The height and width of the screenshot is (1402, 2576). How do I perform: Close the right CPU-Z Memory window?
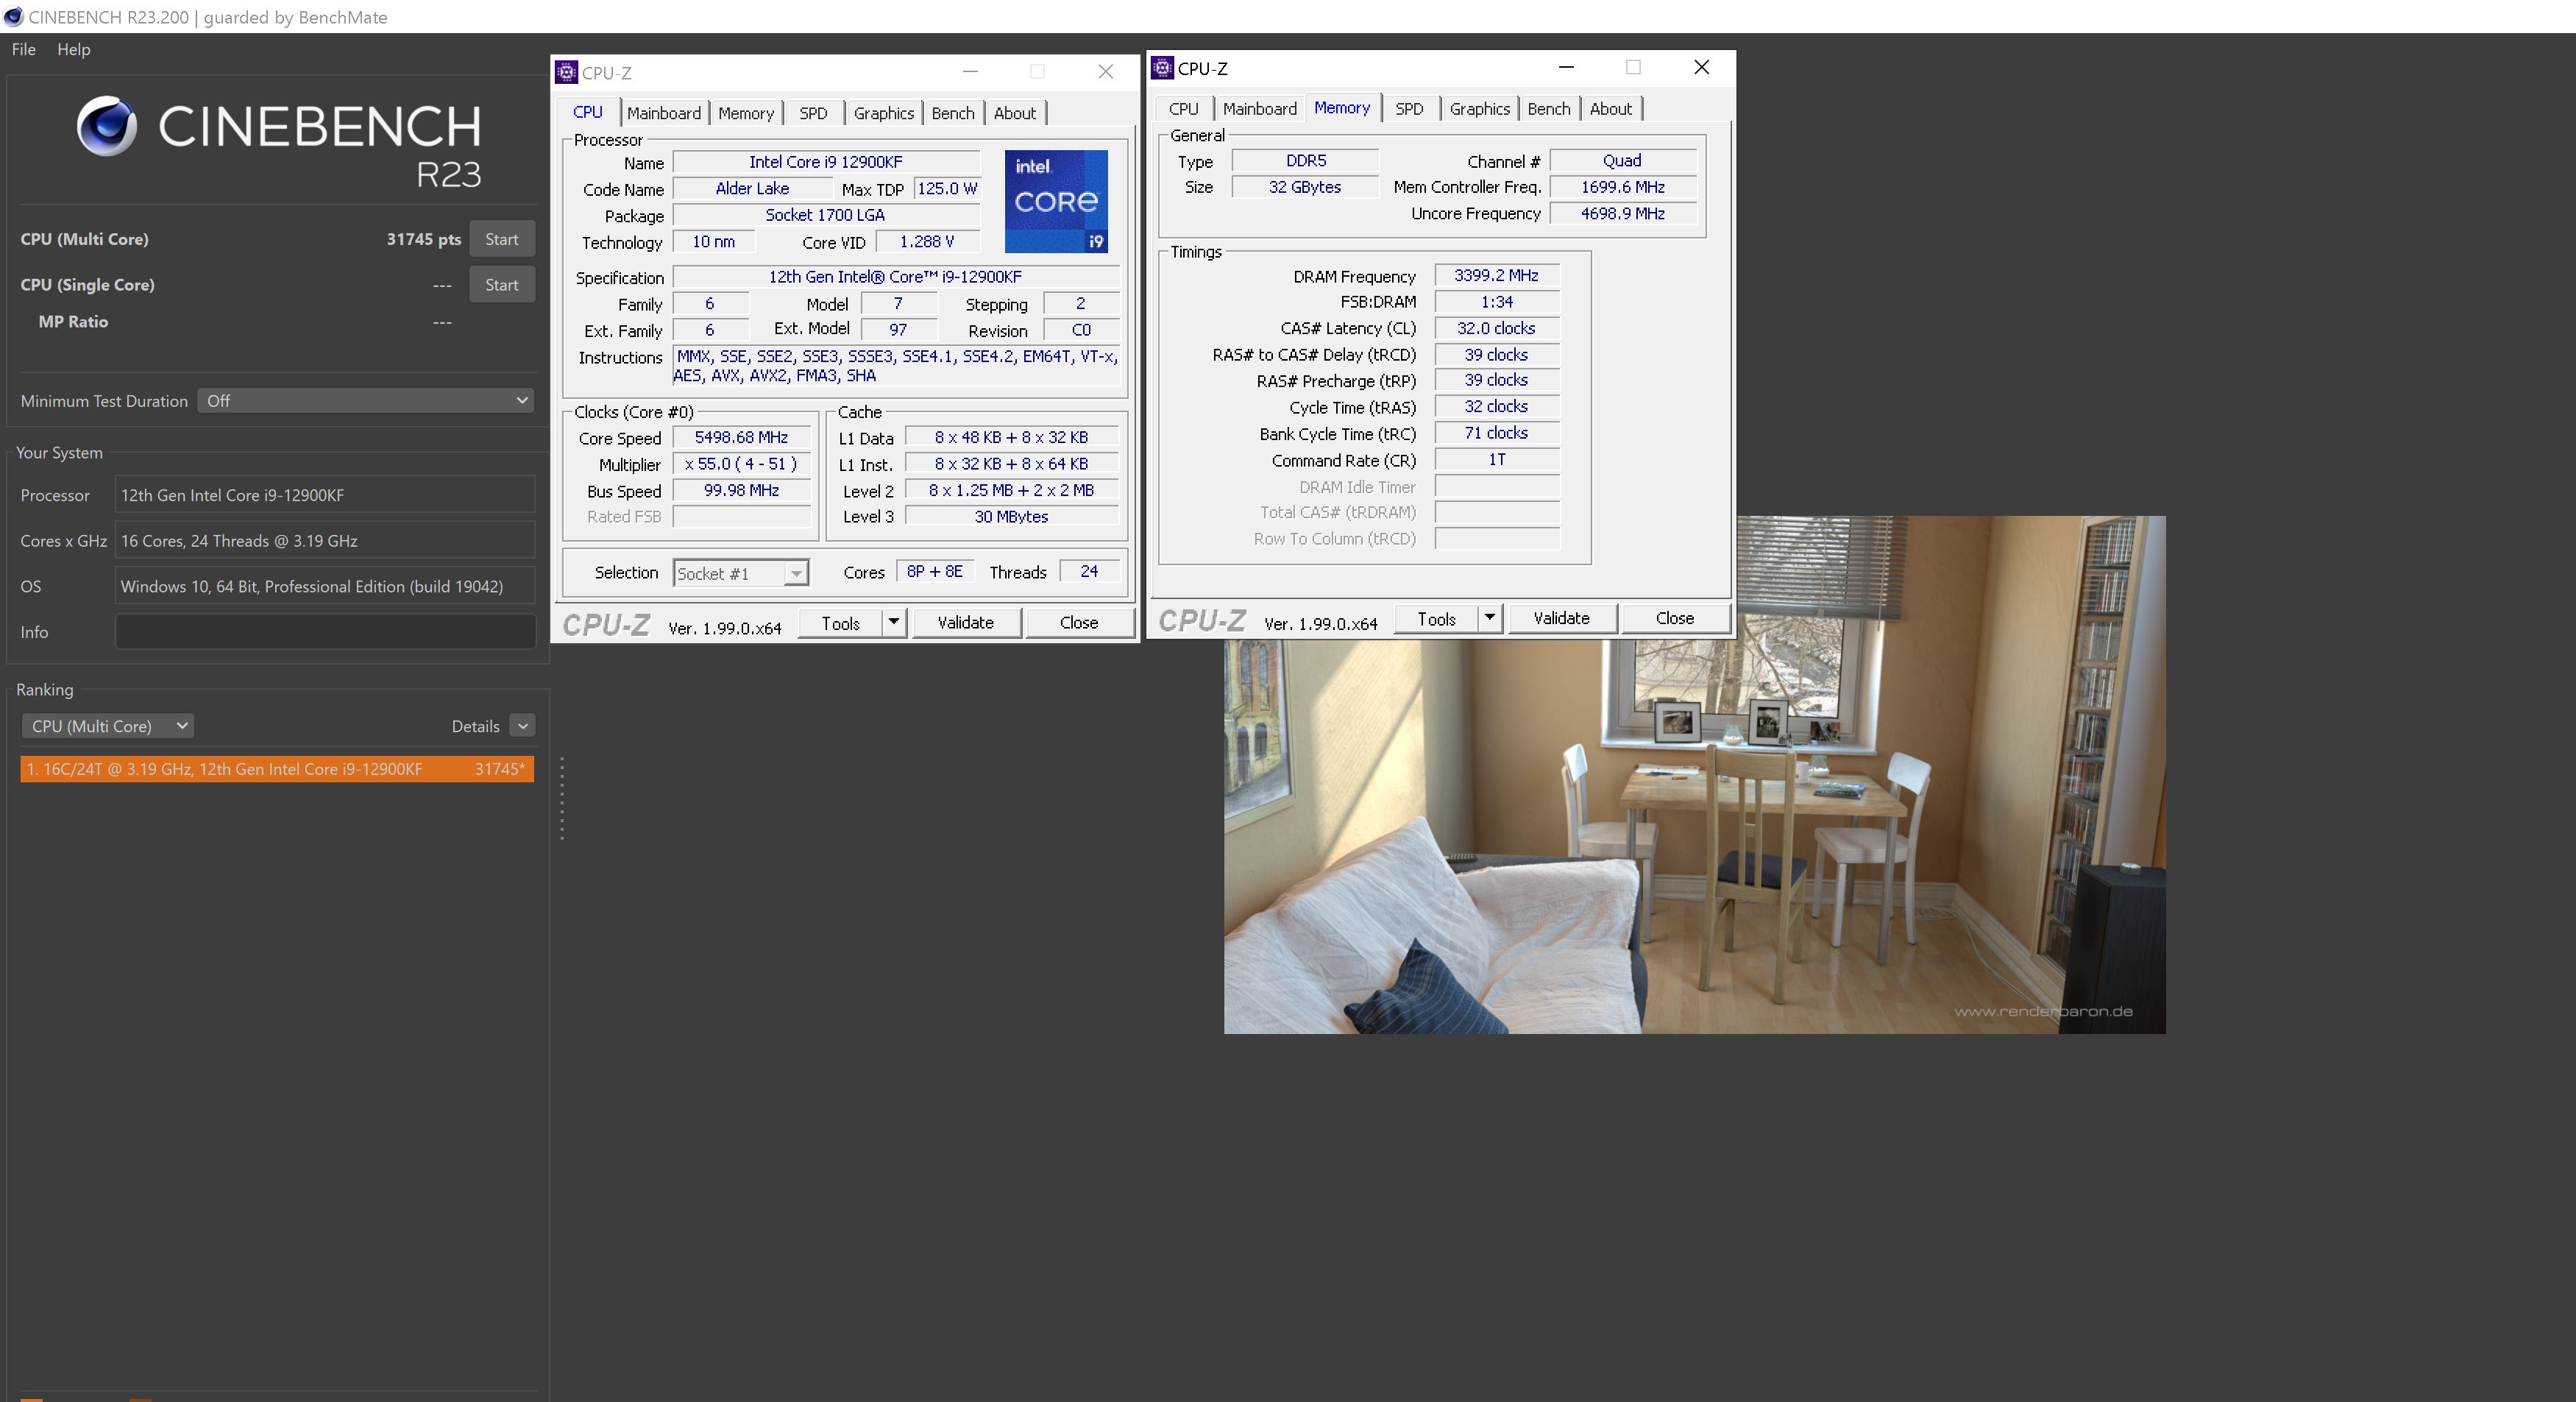tap(1701, 67)
